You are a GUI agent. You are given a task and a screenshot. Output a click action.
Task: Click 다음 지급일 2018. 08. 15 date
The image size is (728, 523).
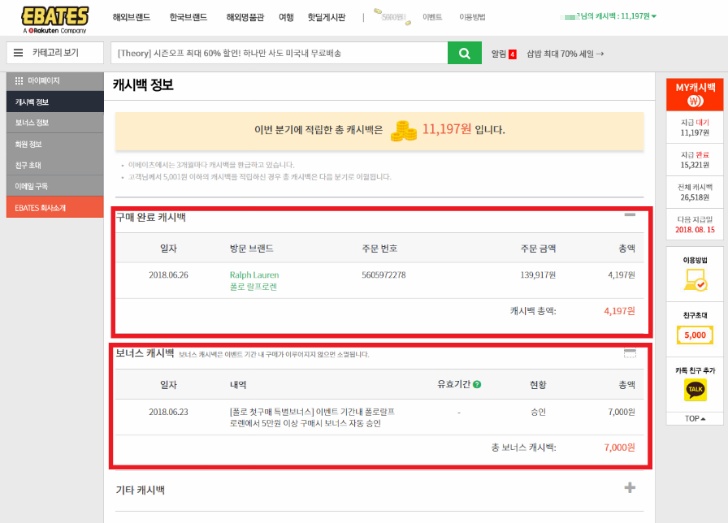tap(695, 229)
